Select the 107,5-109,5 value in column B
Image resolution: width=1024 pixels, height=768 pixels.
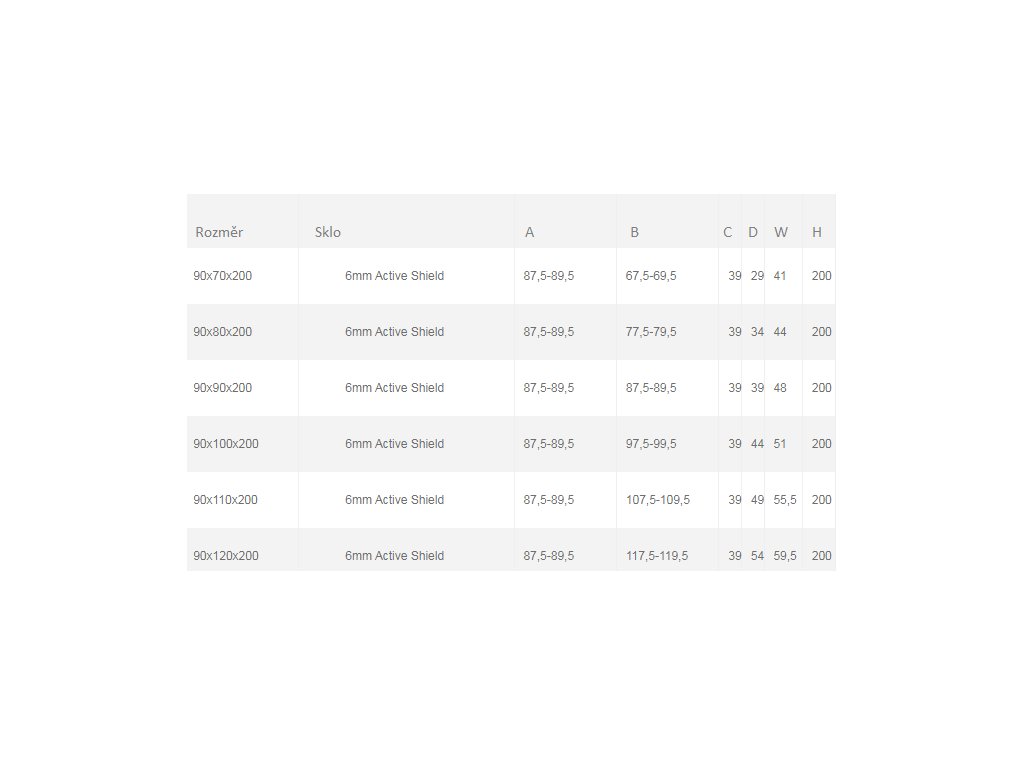tap(658, 500)
